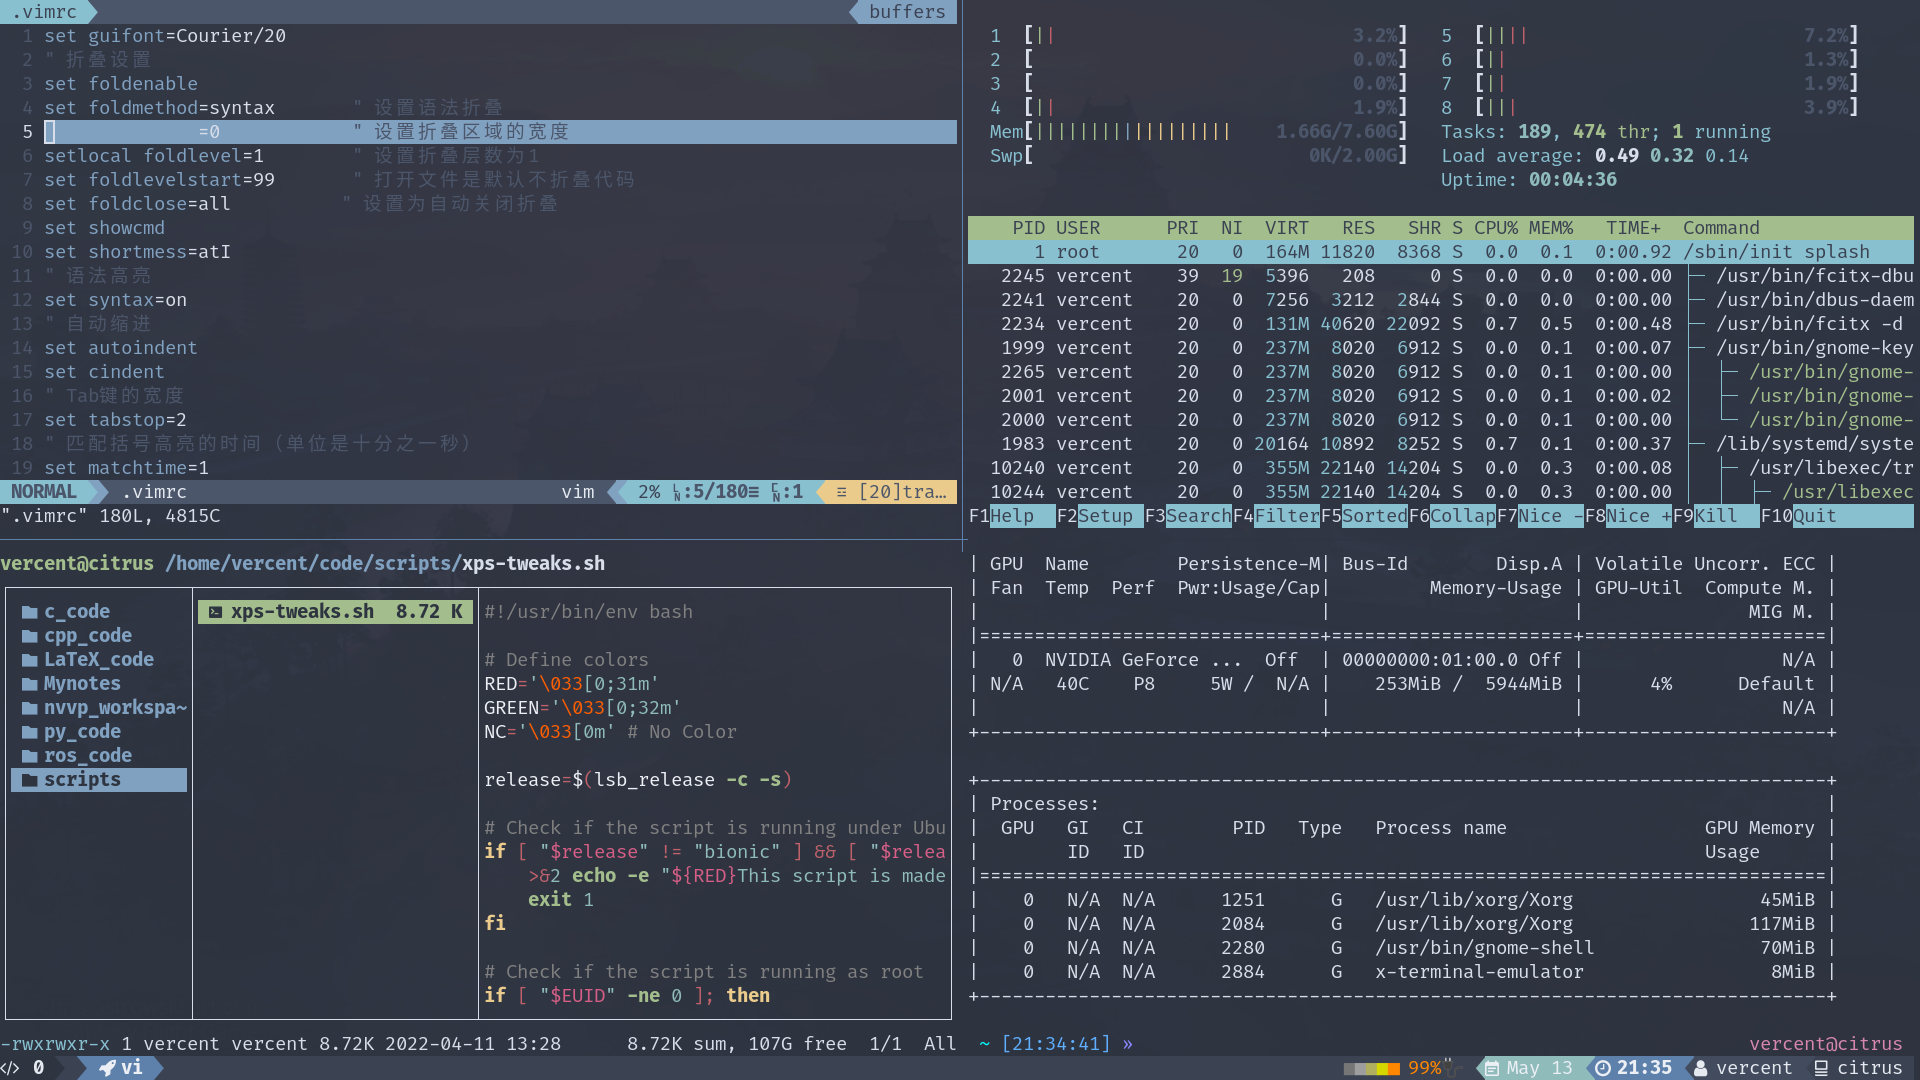Image resolution: width=1920 pixels, height=1080 pixels.
Task: Select the /sbin/init root process row
Action: (x=1440, y=252)
